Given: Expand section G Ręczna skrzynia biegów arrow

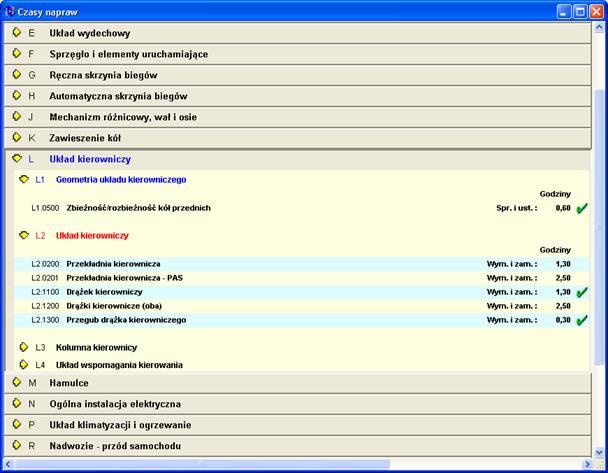Looking at the screenshot, I should coord(17,74).
